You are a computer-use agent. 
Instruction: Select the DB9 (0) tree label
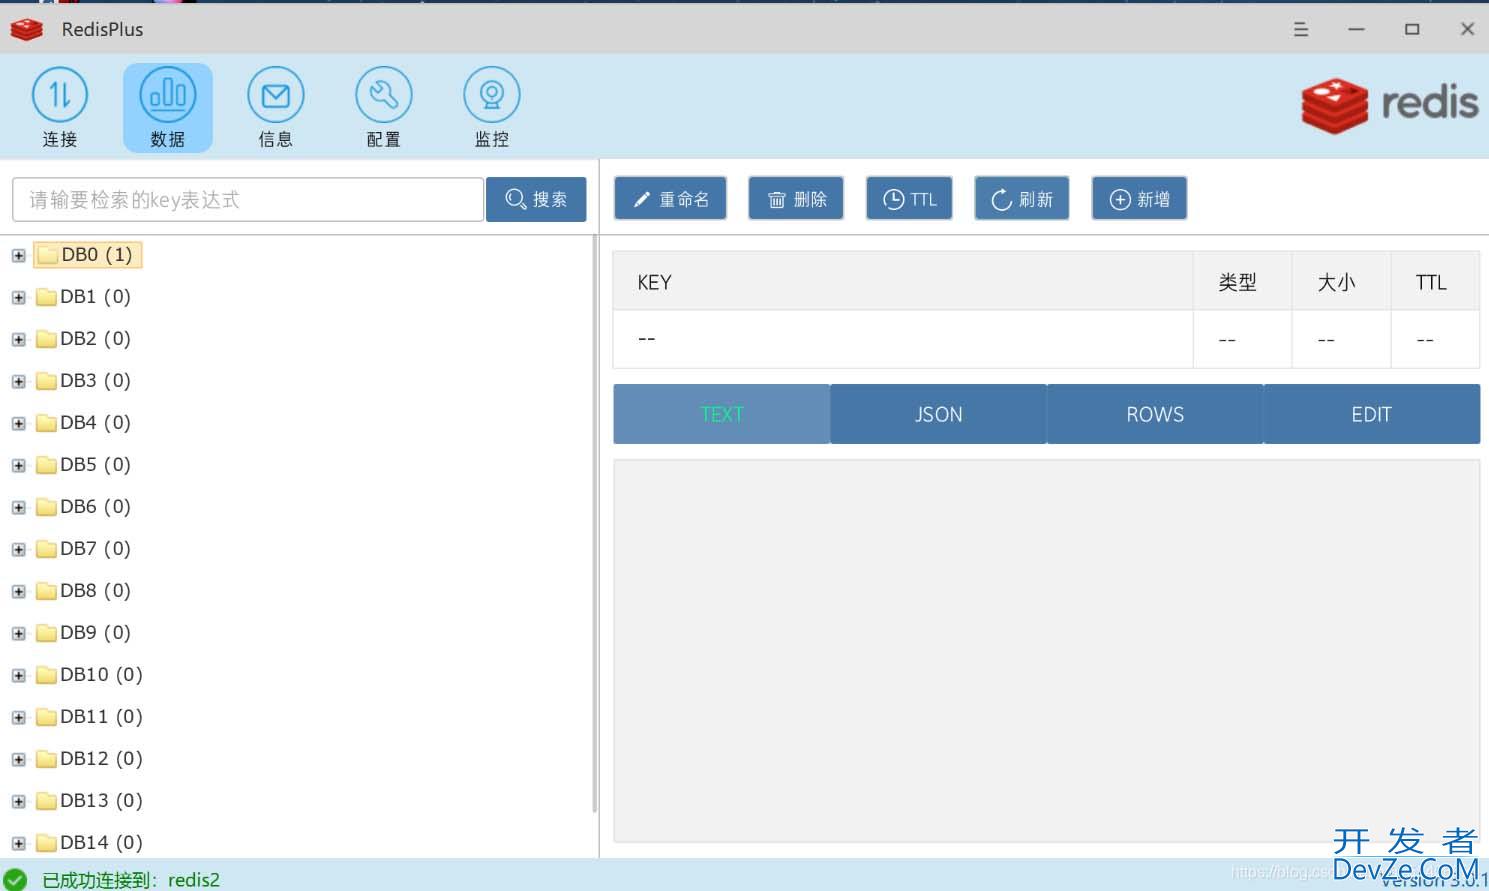(95, 633)
